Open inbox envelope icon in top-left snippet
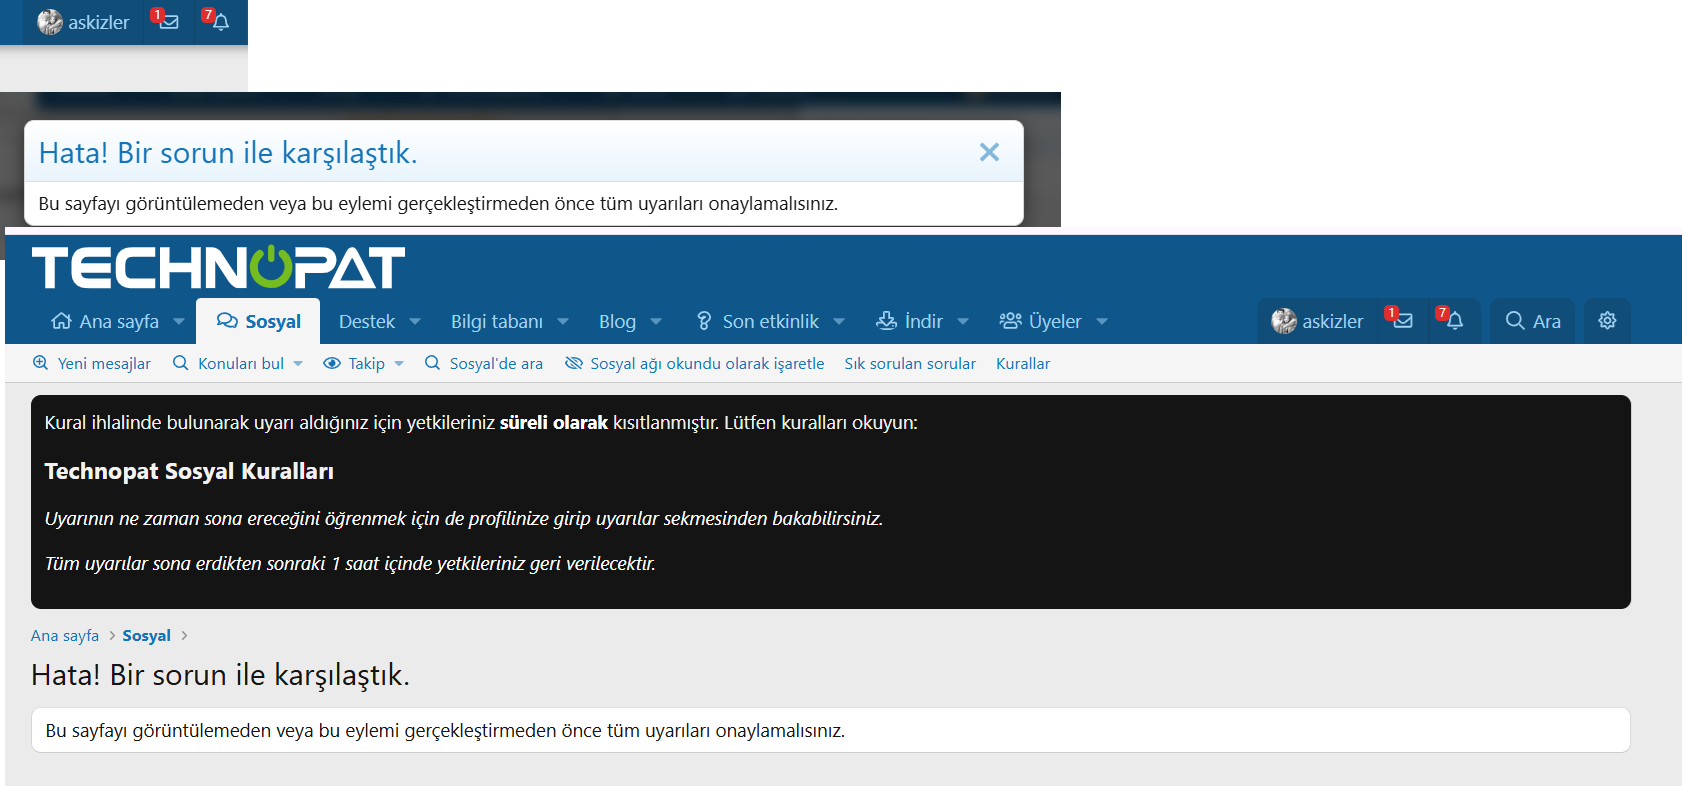Screen dimensions: 1682x786 click(168, 22)
